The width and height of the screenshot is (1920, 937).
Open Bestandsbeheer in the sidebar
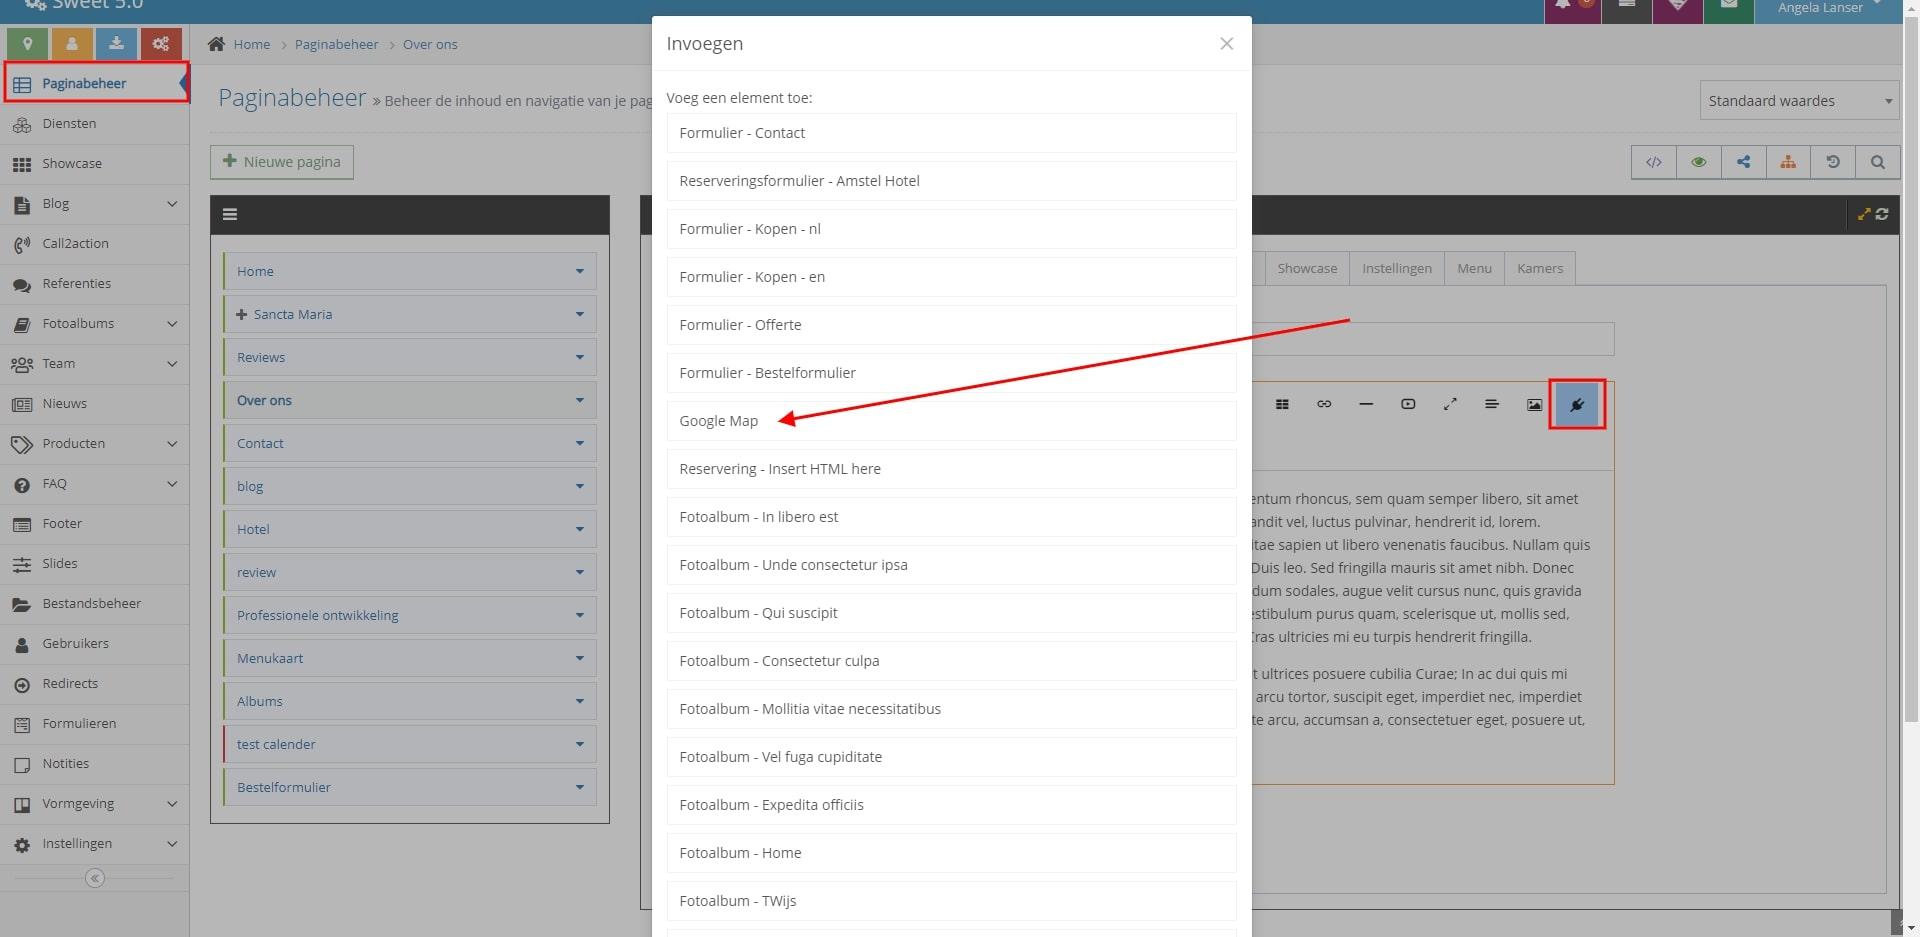click(x=95, y=604)
